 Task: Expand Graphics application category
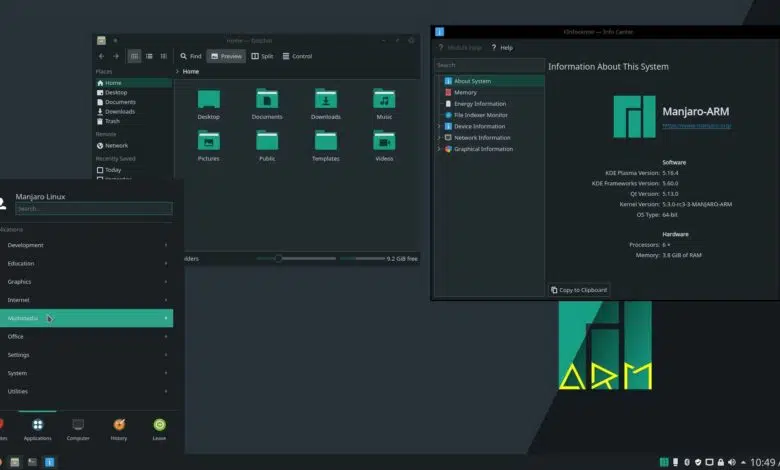87,282
